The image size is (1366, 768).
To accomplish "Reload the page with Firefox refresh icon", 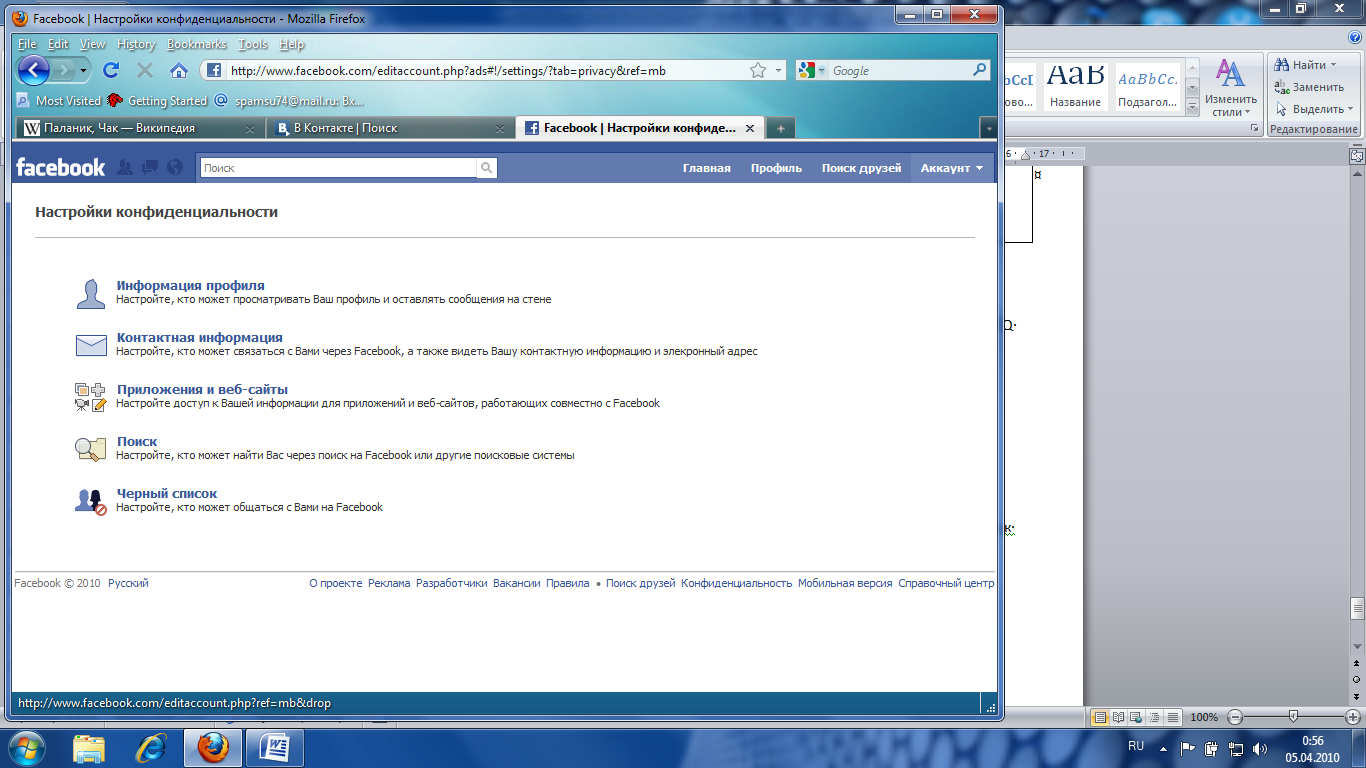I will click(x=111, y=70).
